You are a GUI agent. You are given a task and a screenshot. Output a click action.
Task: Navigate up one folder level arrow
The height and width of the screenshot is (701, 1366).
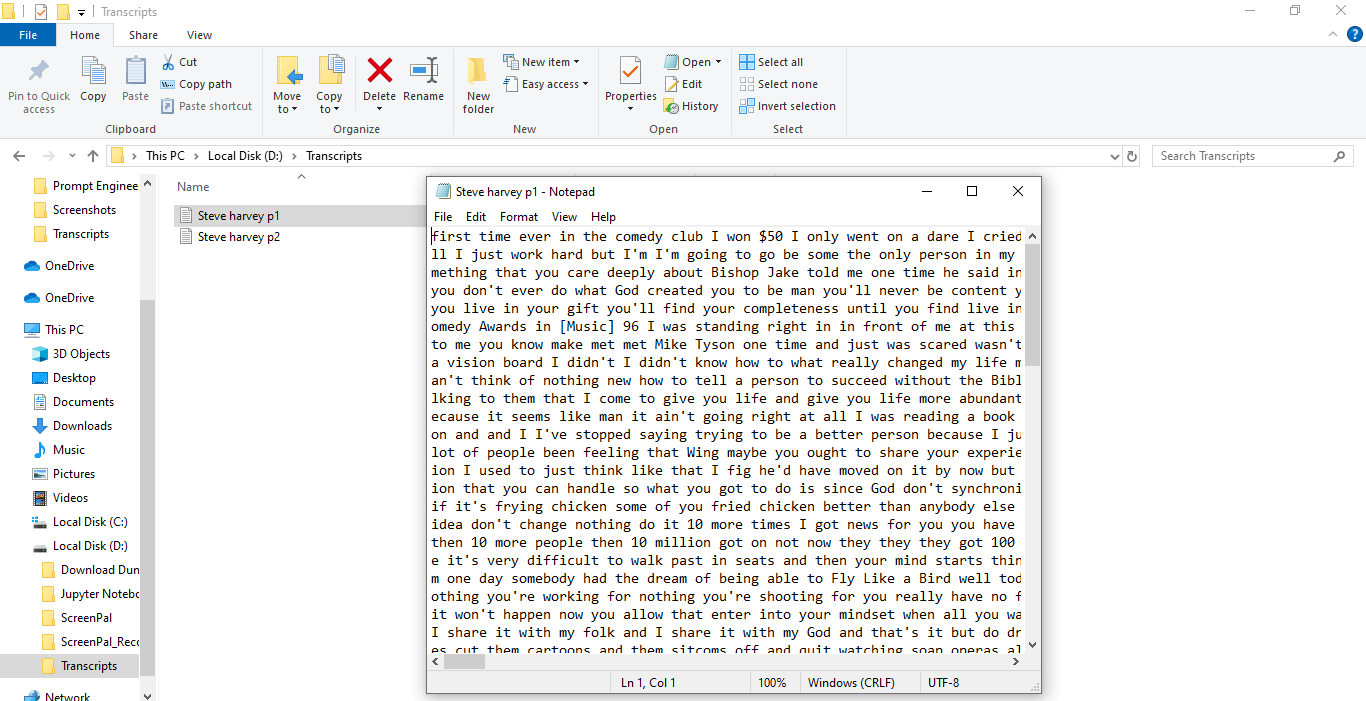coord(93,156)
